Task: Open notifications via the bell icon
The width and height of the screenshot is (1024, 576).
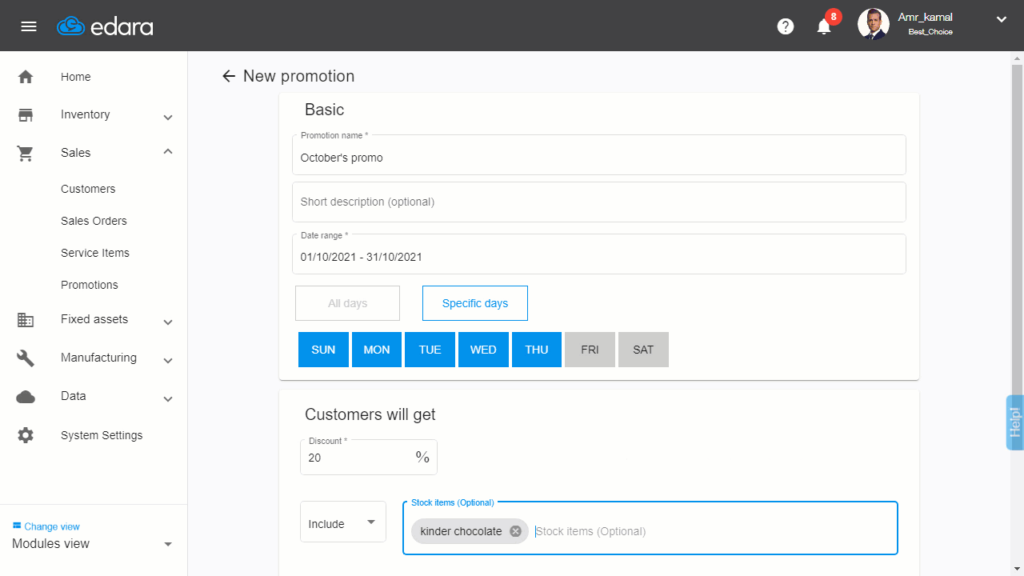Action: coord(823,27)
